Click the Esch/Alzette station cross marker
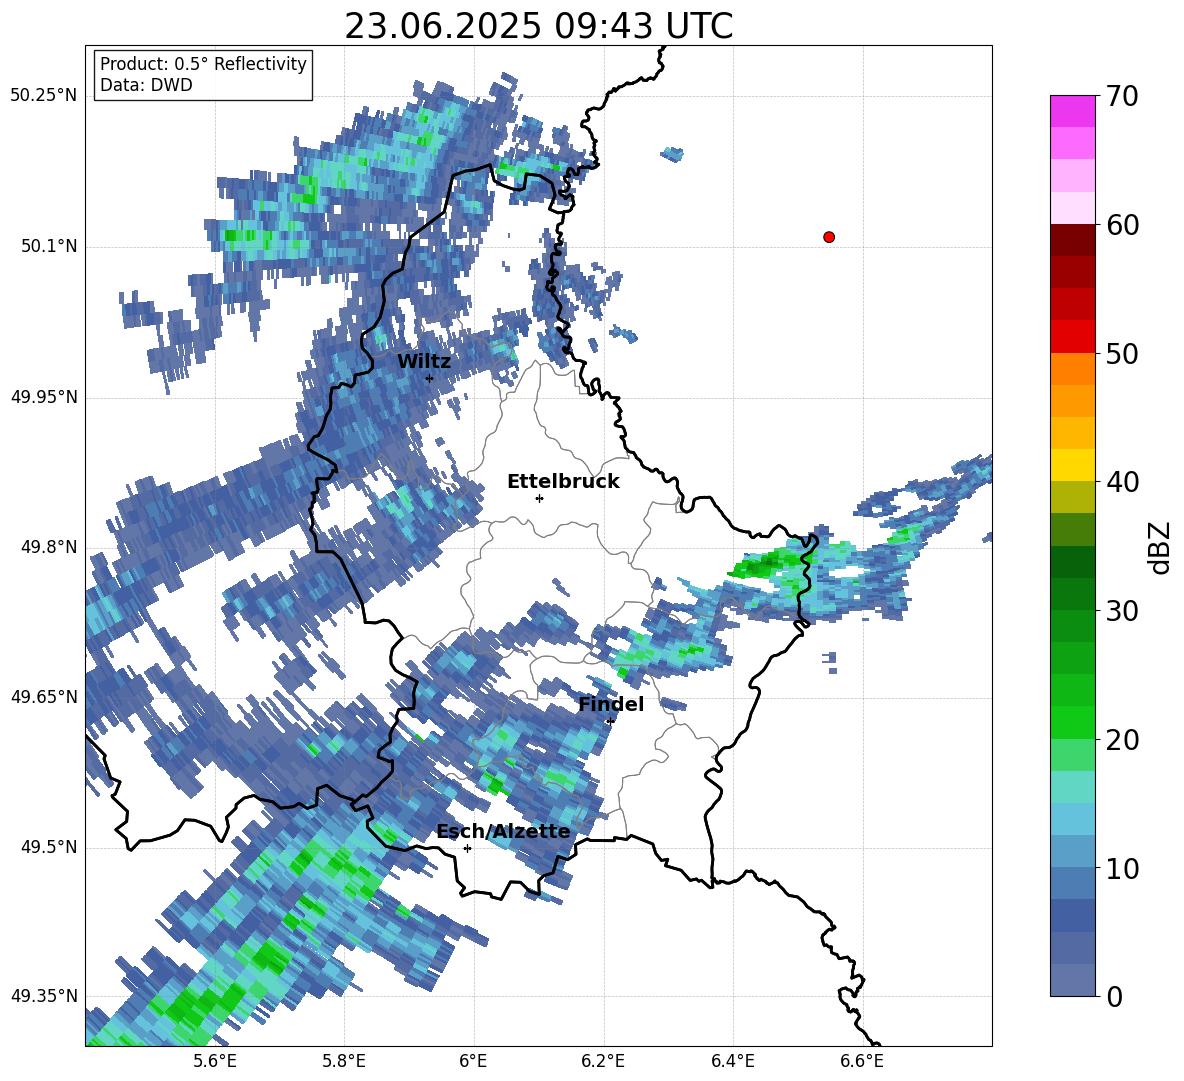 point(467,848)
